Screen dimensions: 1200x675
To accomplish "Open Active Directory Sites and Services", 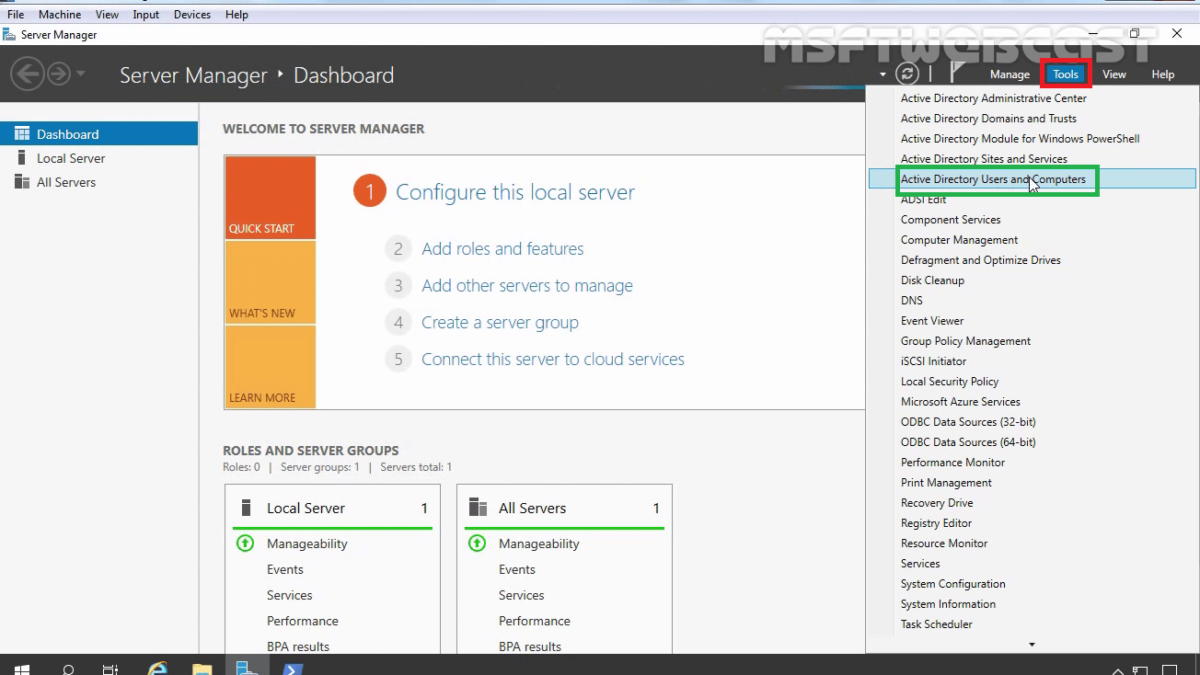I will 1031,159.
